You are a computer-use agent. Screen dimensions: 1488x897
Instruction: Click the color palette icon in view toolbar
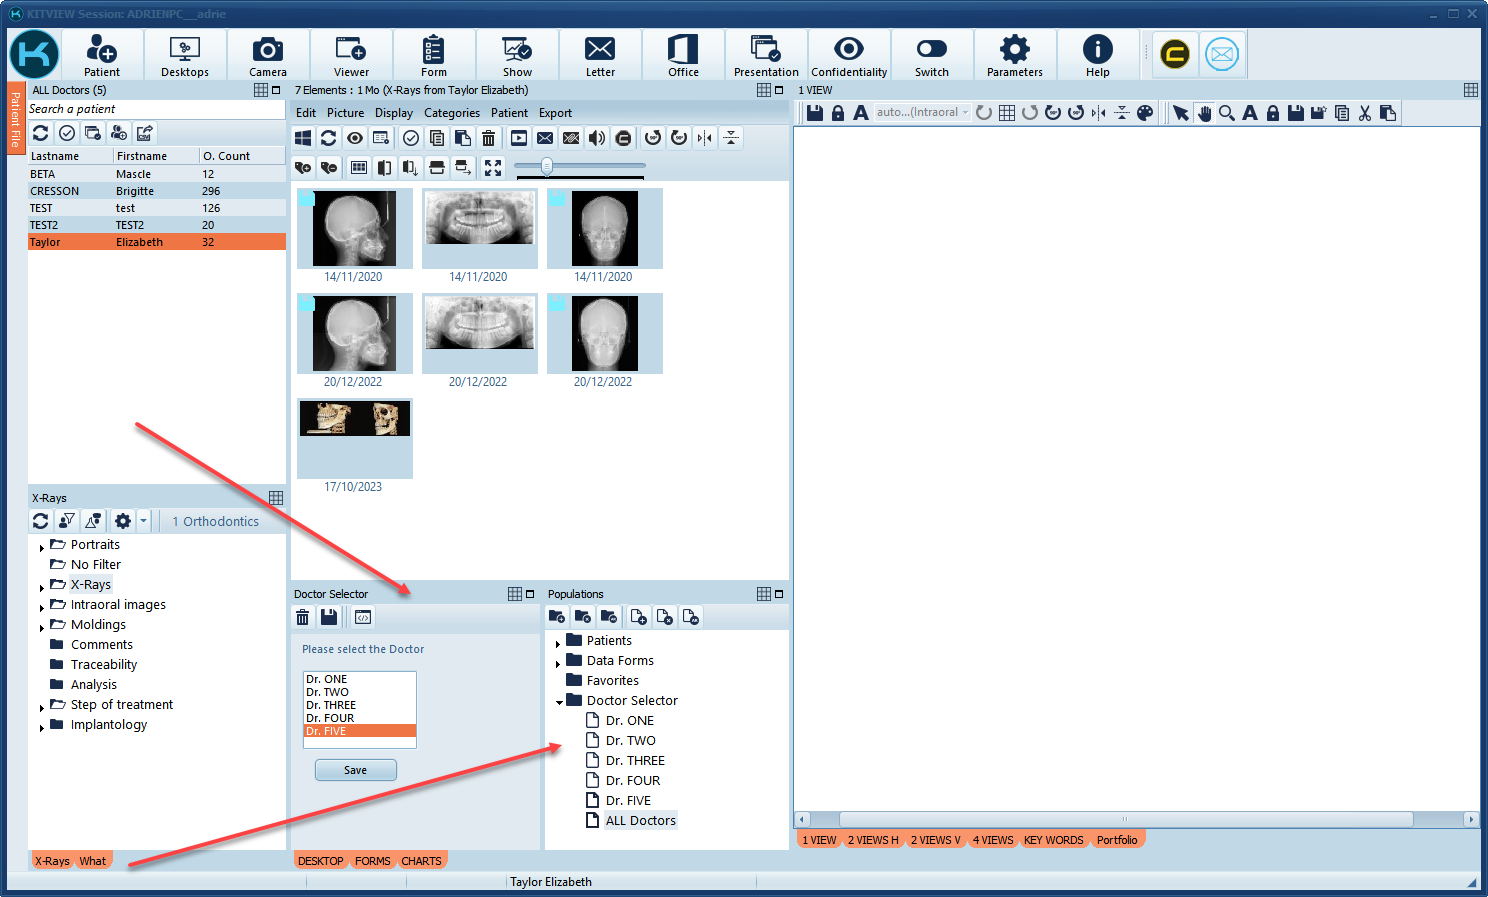click(x=1145, y=113)
